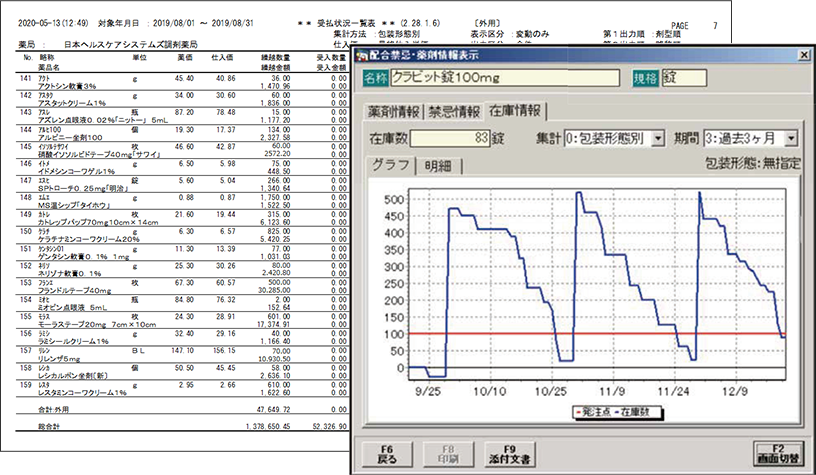
Task: Click フランドルテープ40mg in the report
Action: point(74,290)
